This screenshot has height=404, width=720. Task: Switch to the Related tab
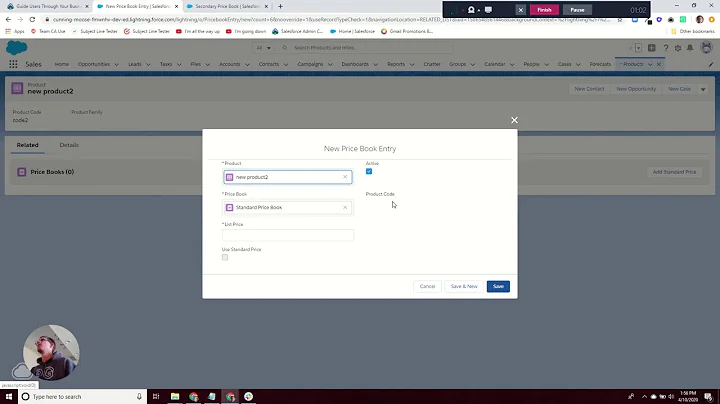(28, 145)
